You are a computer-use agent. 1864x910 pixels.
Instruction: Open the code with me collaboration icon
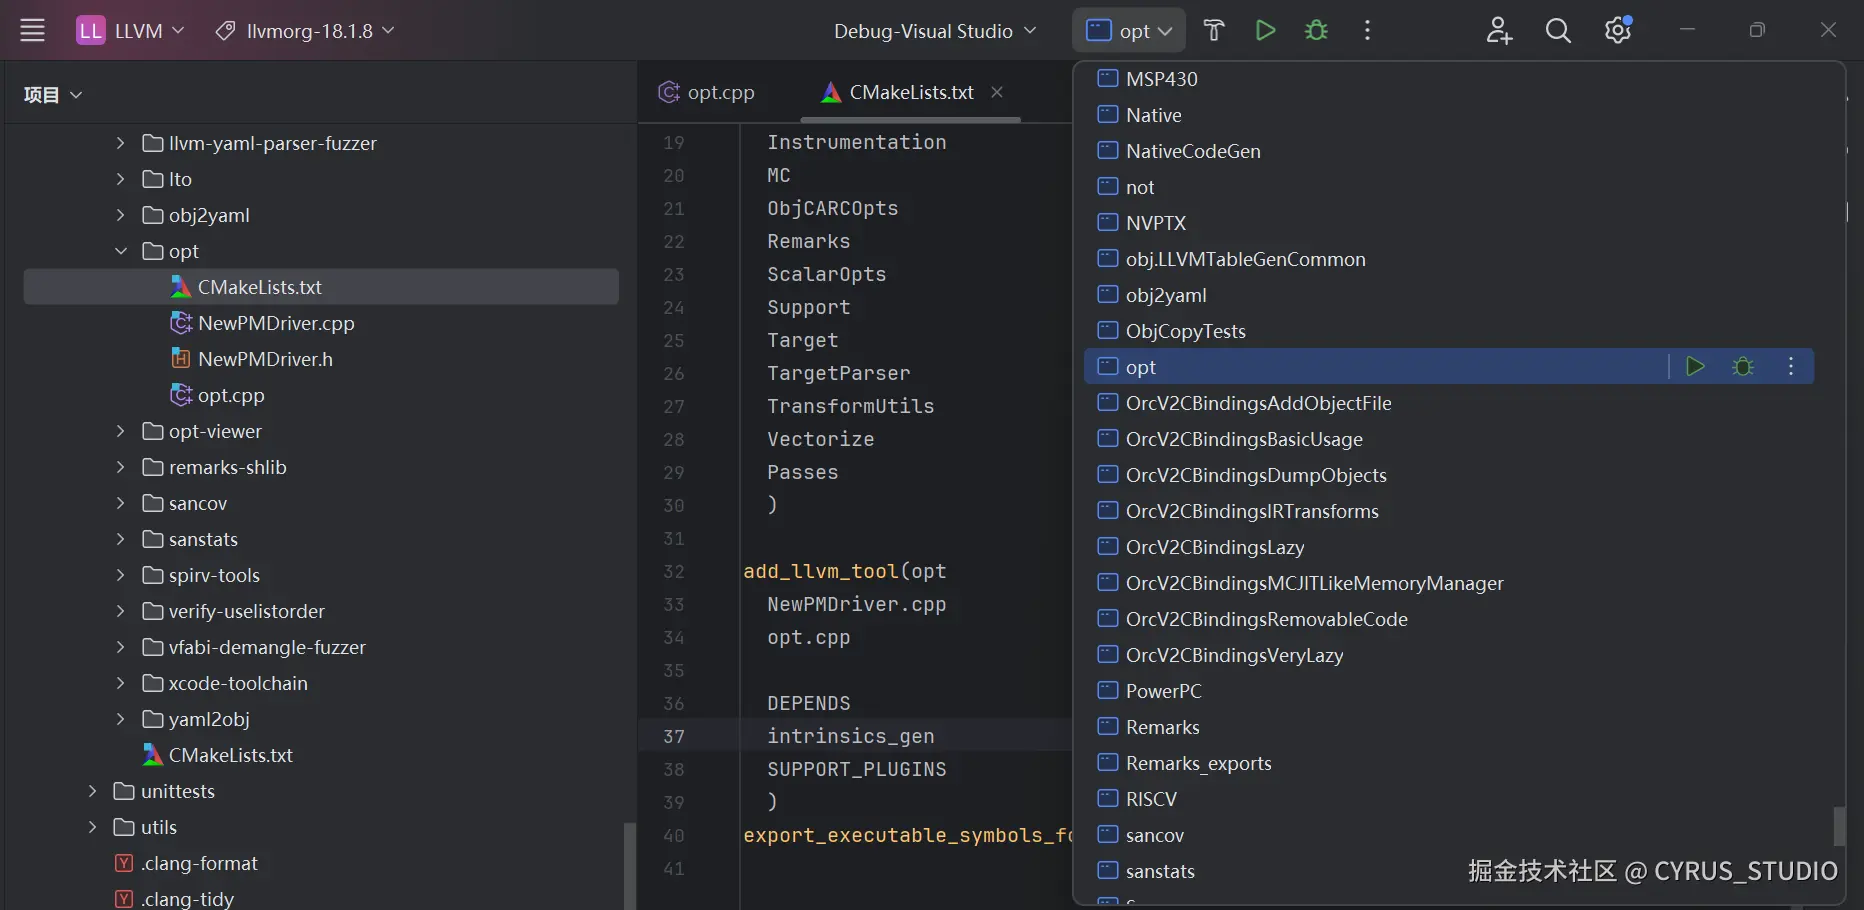click(1498, 31)
